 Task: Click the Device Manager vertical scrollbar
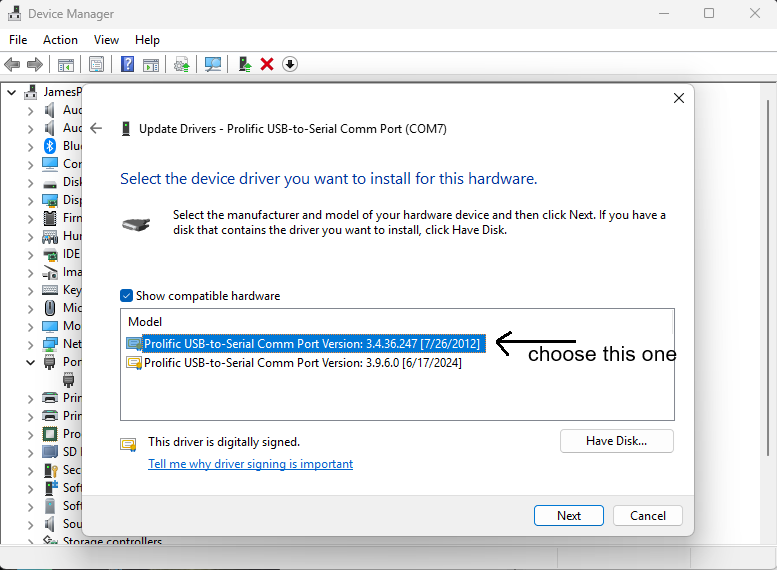point(768,278)
